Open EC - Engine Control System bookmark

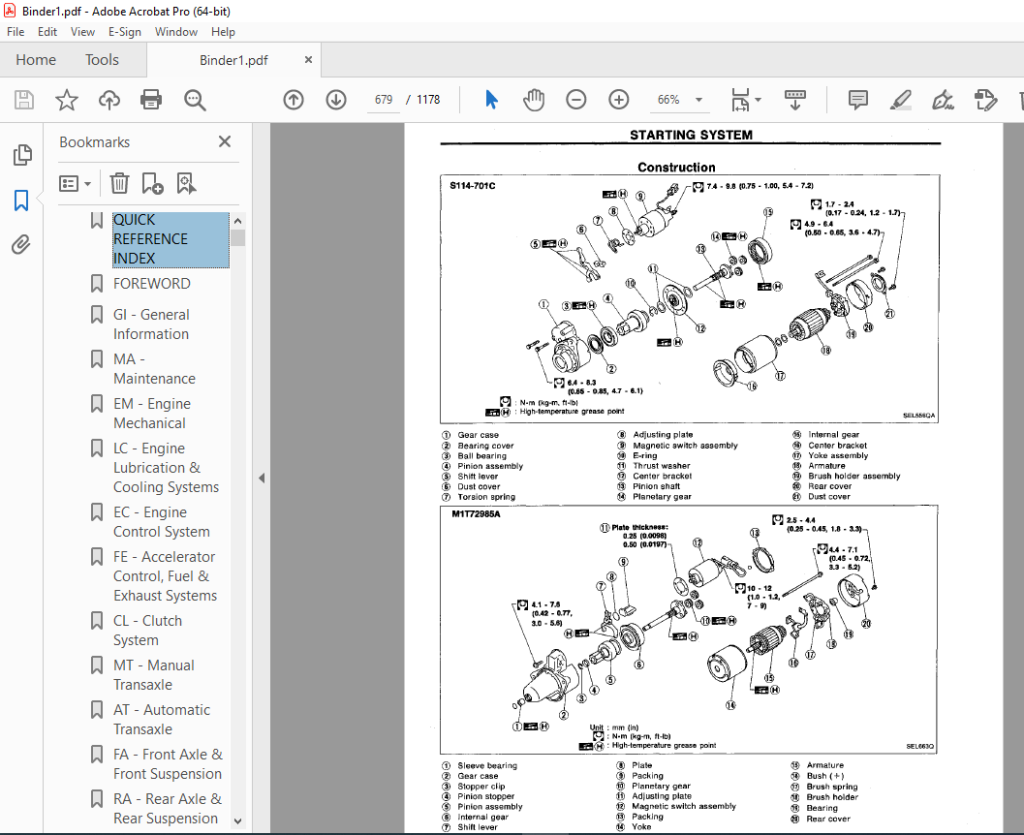(x=161, y=522)
